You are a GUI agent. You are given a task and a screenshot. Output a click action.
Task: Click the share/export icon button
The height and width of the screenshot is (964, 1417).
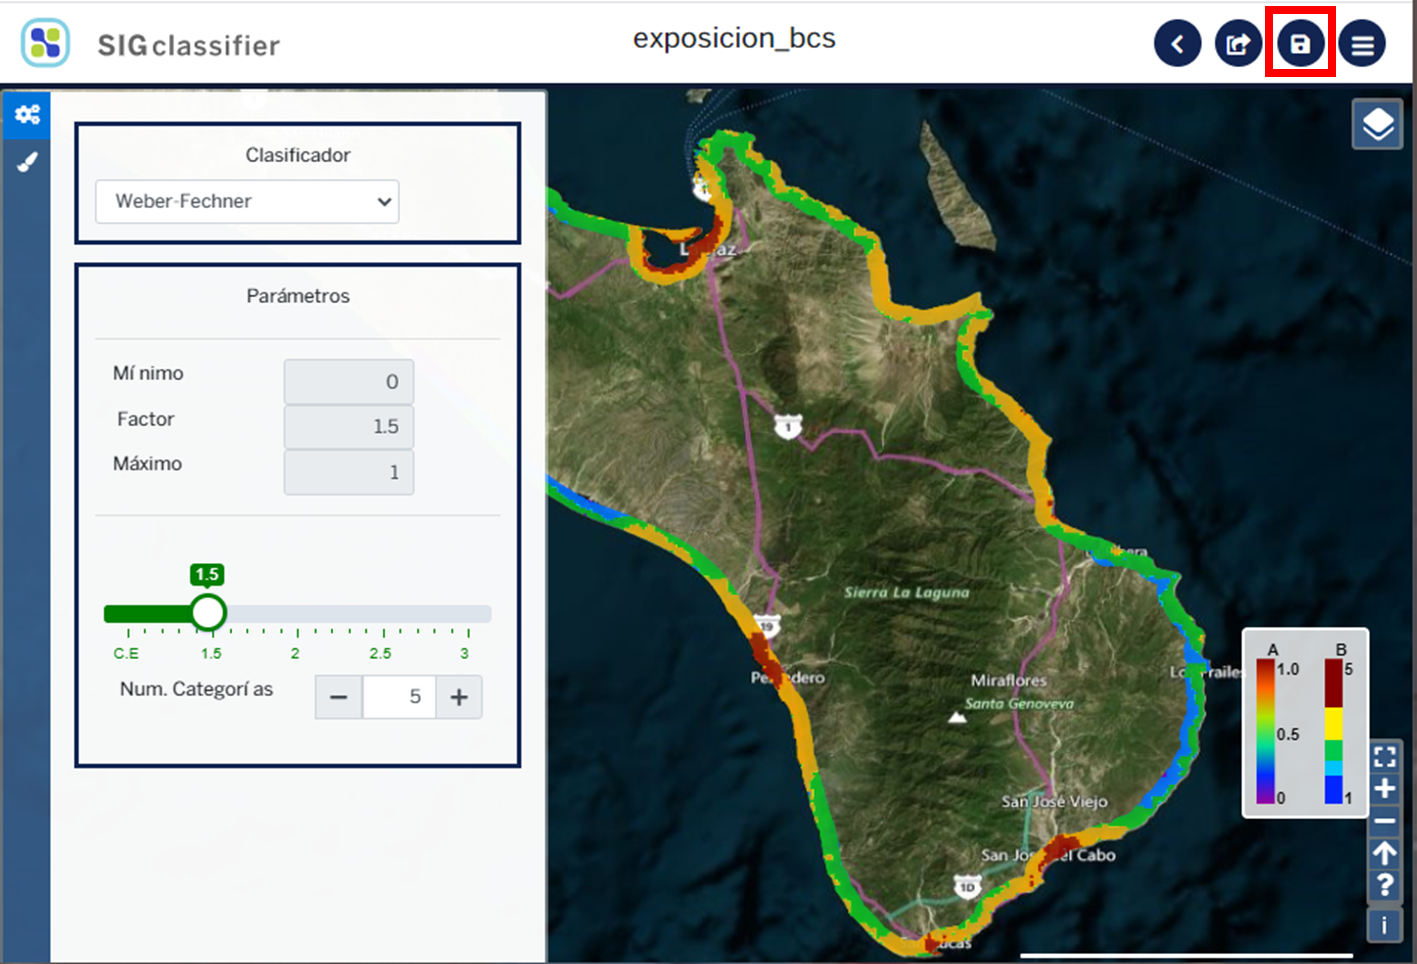[x=1238, y=44]
